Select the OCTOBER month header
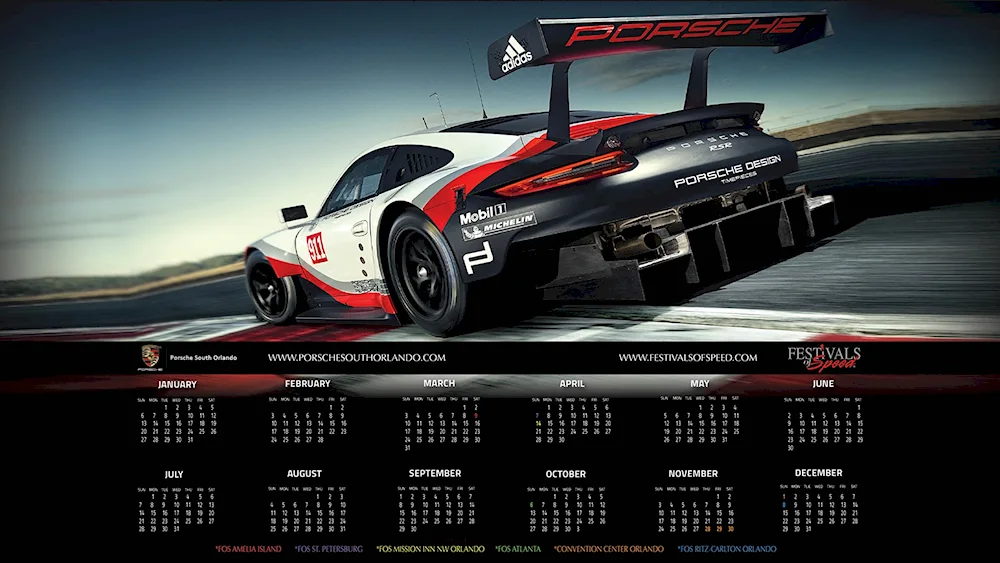The image size is (1000, 563). [x=565, y=474]
